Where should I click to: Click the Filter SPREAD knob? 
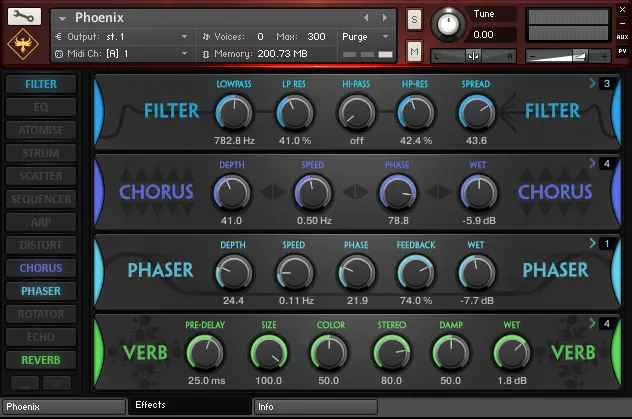coord(476,113)
